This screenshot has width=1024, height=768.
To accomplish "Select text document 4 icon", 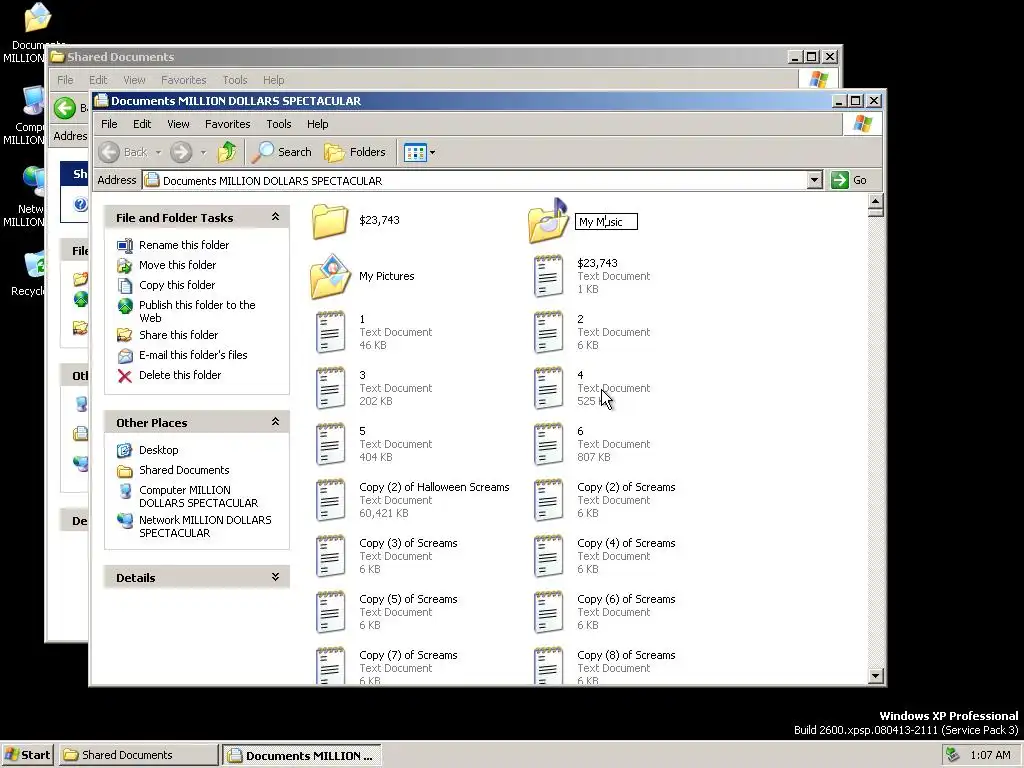I will coord(548,388).
